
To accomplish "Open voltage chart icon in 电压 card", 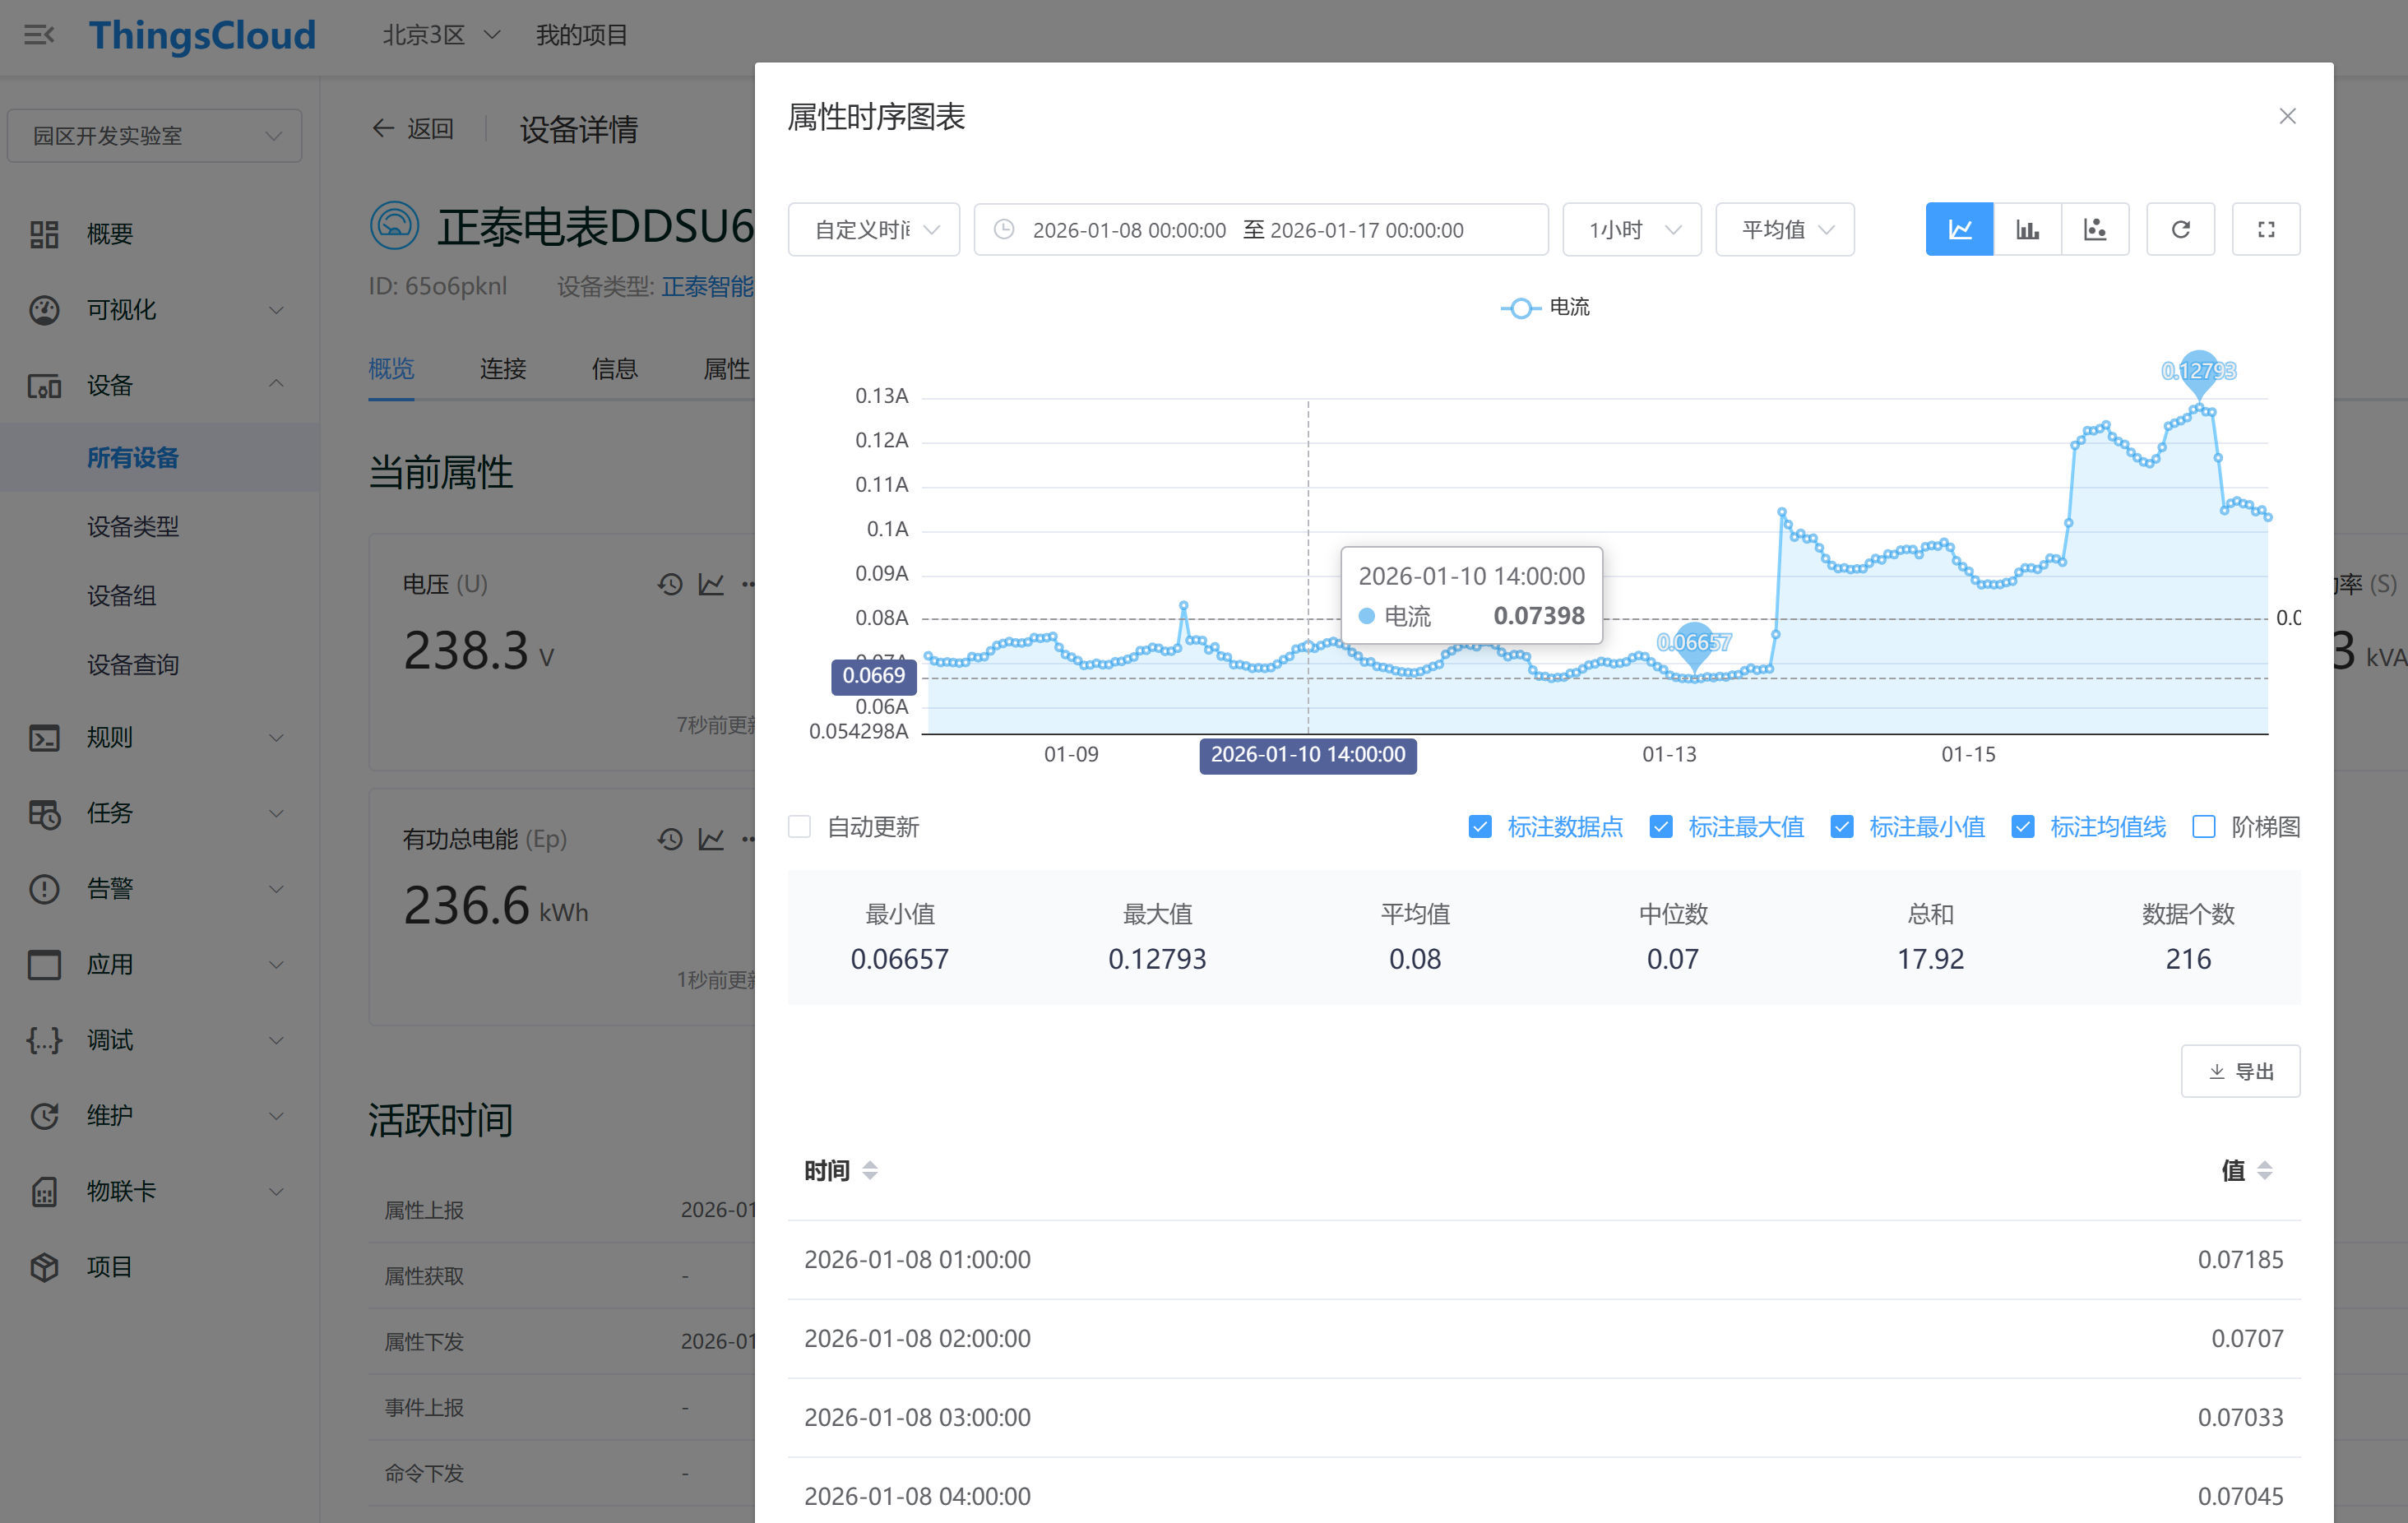I will coord(711,584).
